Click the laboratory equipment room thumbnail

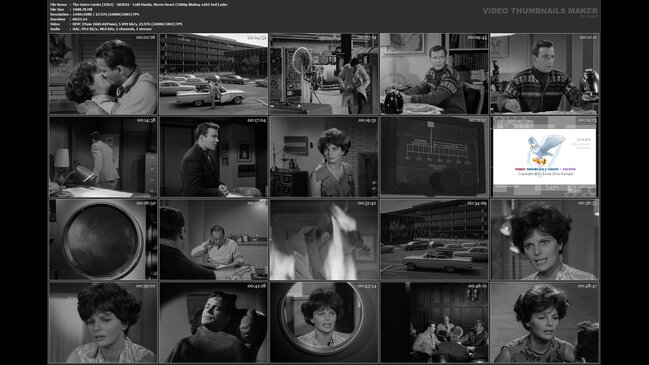point(324,74)
